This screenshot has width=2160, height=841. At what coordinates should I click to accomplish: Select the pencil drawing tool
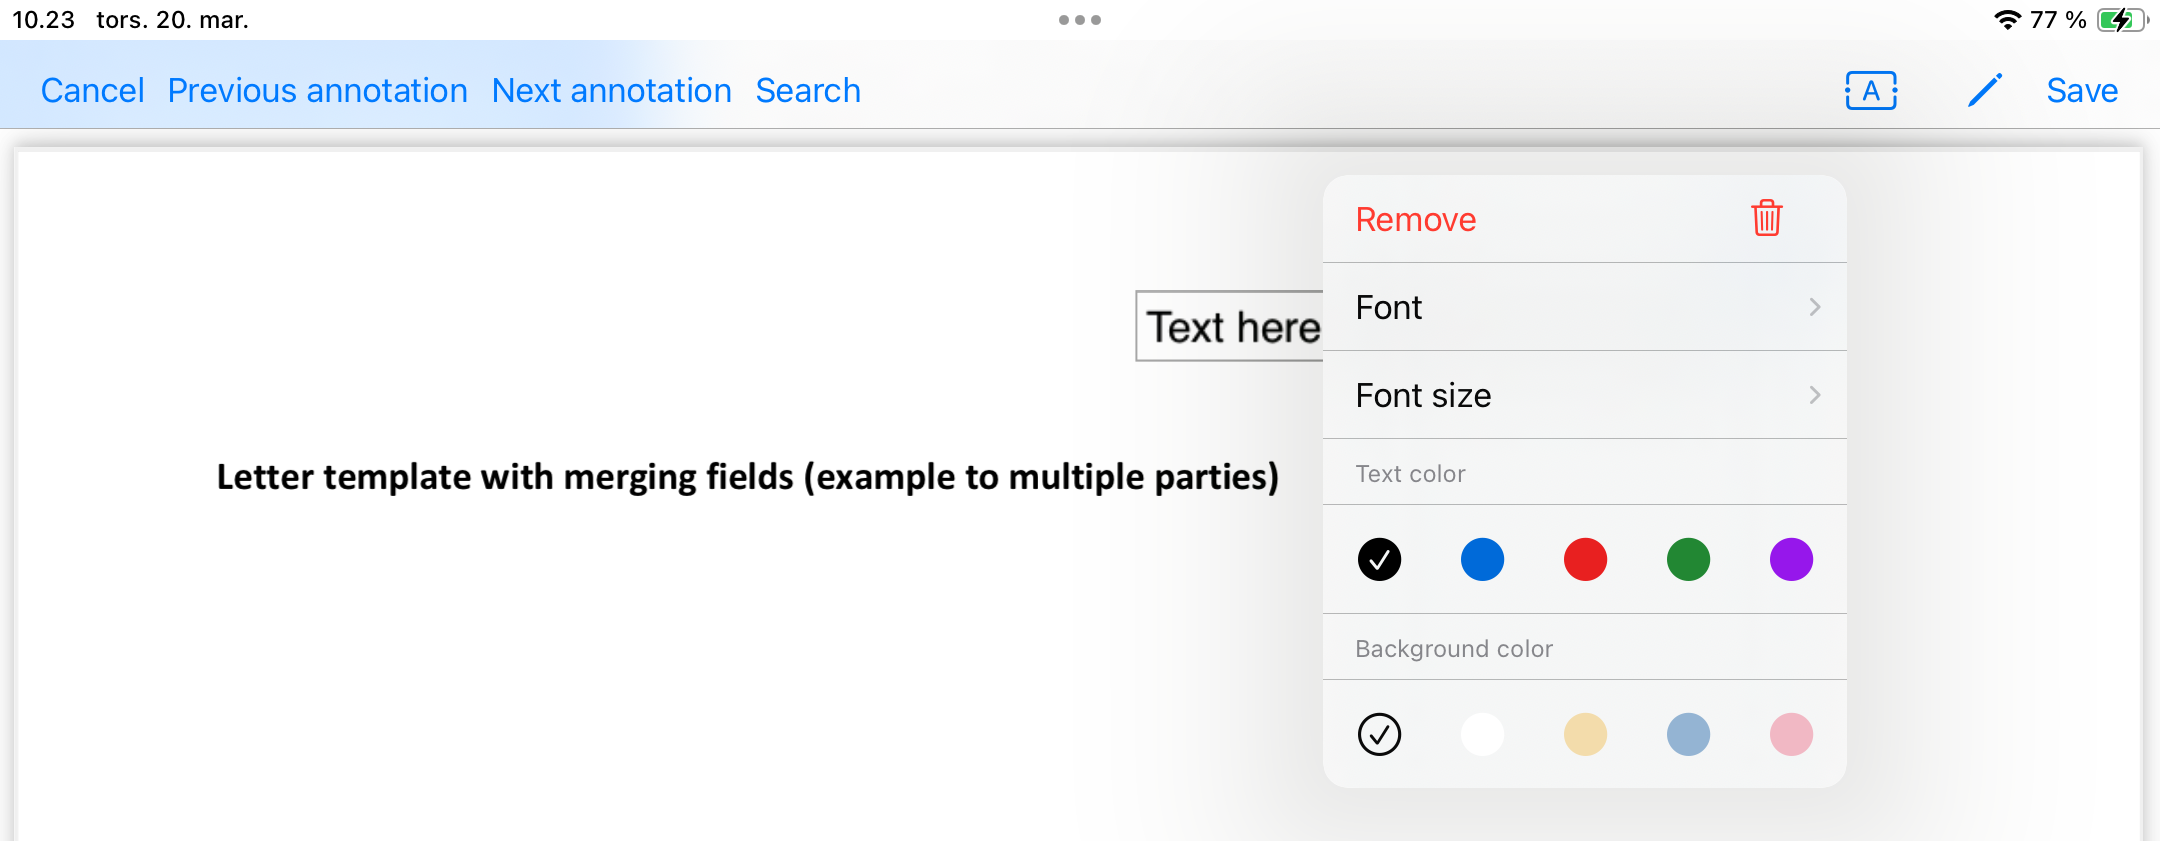[1984, 91]
